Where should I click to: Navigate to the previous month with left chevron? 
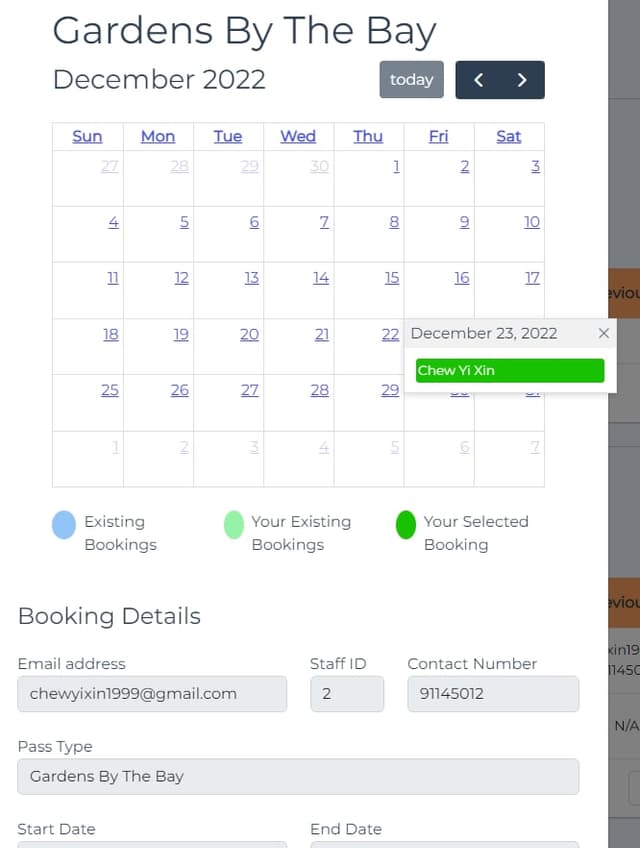pyautogui.click(x=478, y=79)
